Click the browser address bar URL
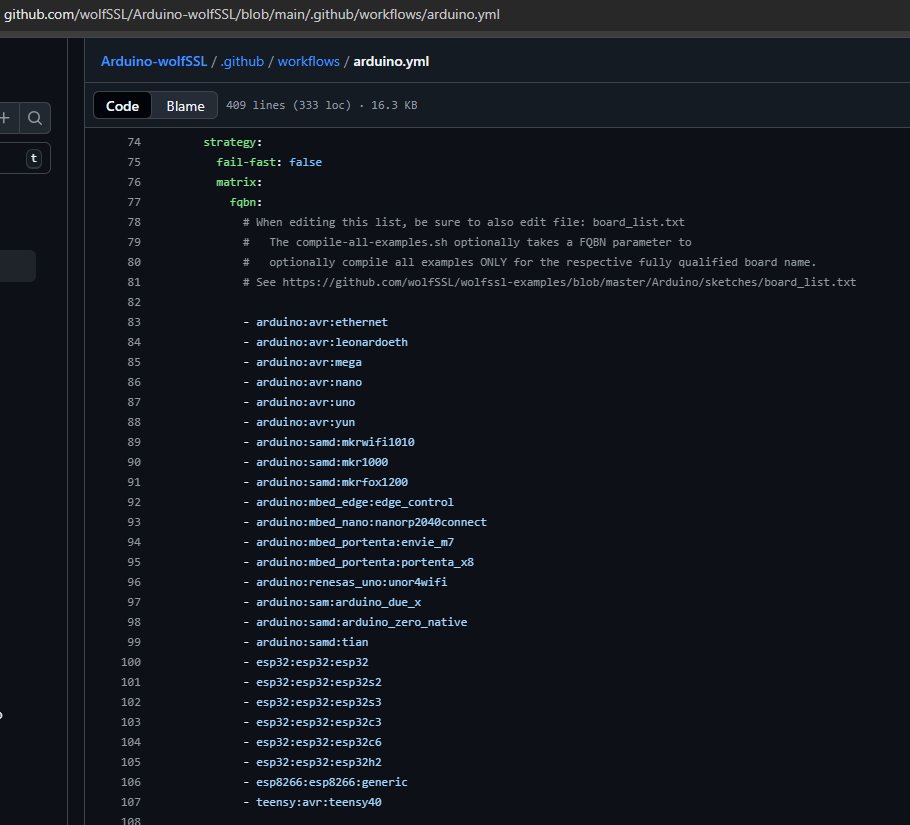 point(252,15)
